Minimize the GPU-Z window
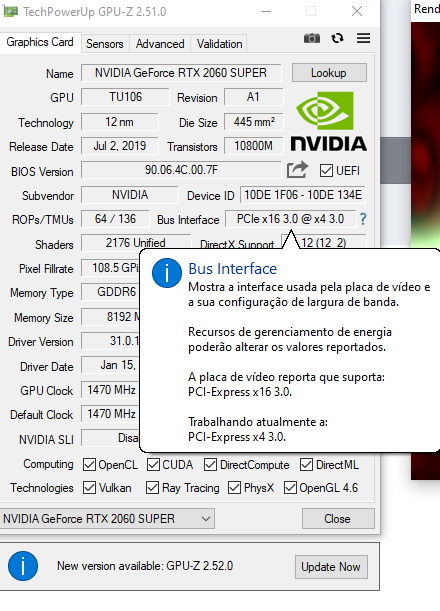 point(266,12)
